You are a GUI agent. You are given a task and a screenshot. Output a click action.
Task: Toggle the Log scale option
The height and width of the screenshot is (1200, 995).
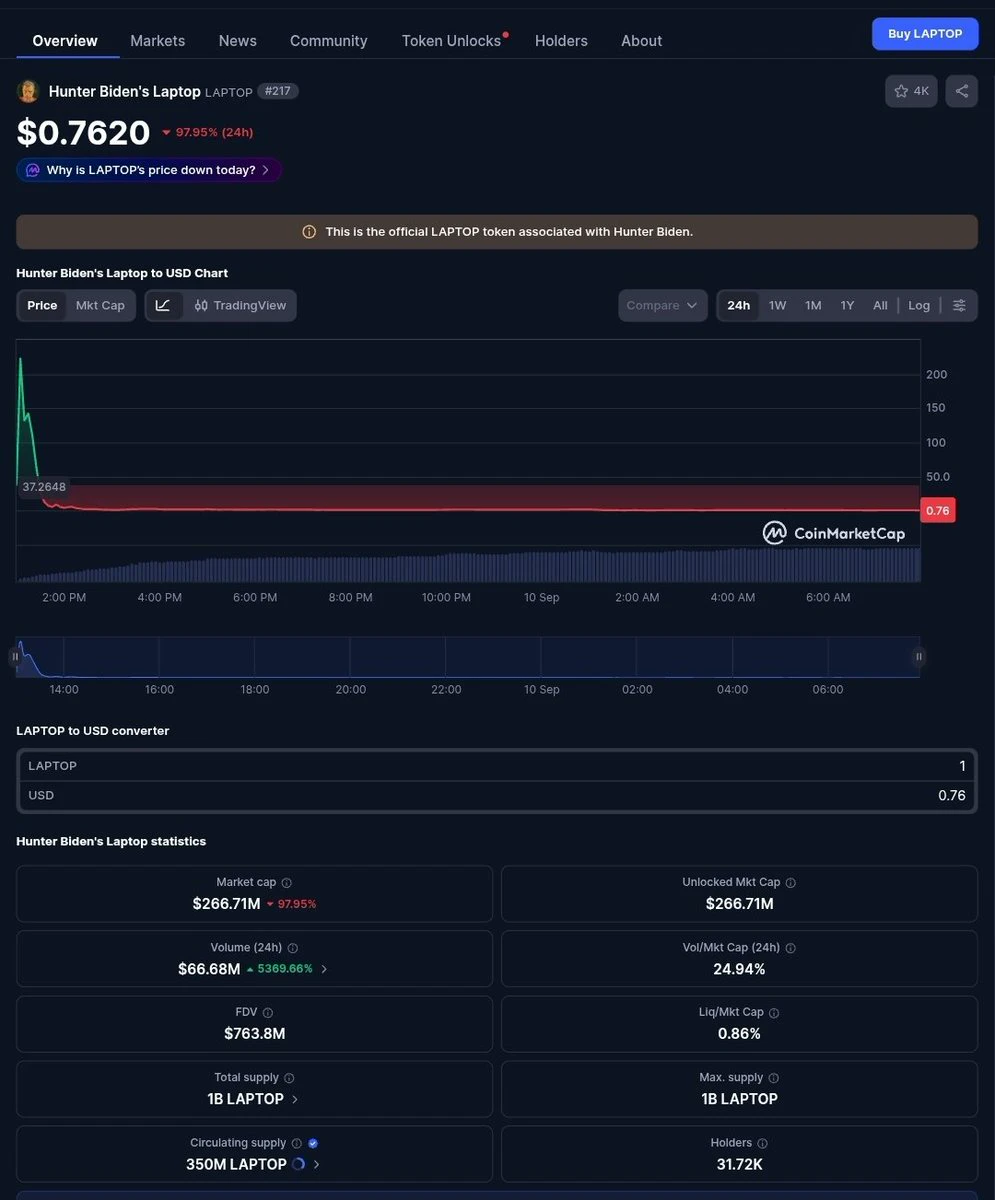click(919, 305)
